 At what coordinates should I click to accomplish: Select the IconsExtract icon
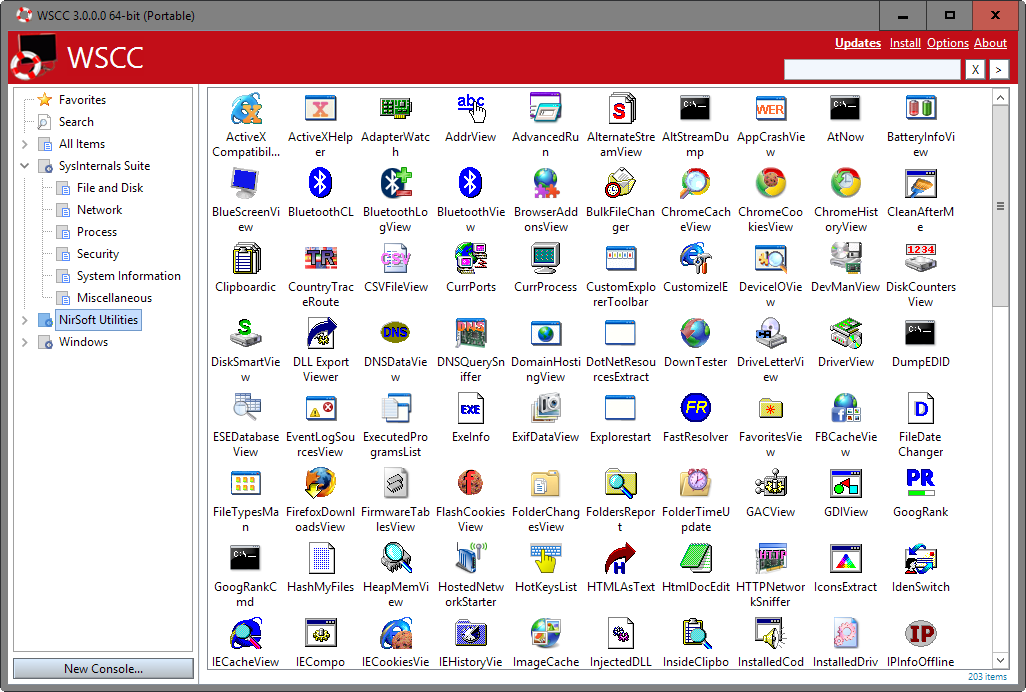click(x=845, y=559)
